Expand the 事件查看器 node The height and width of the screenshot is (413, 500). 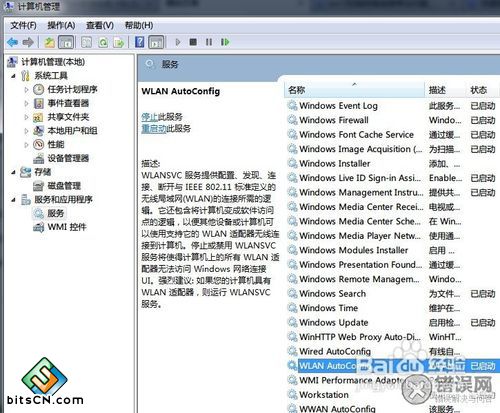(26, 104)
